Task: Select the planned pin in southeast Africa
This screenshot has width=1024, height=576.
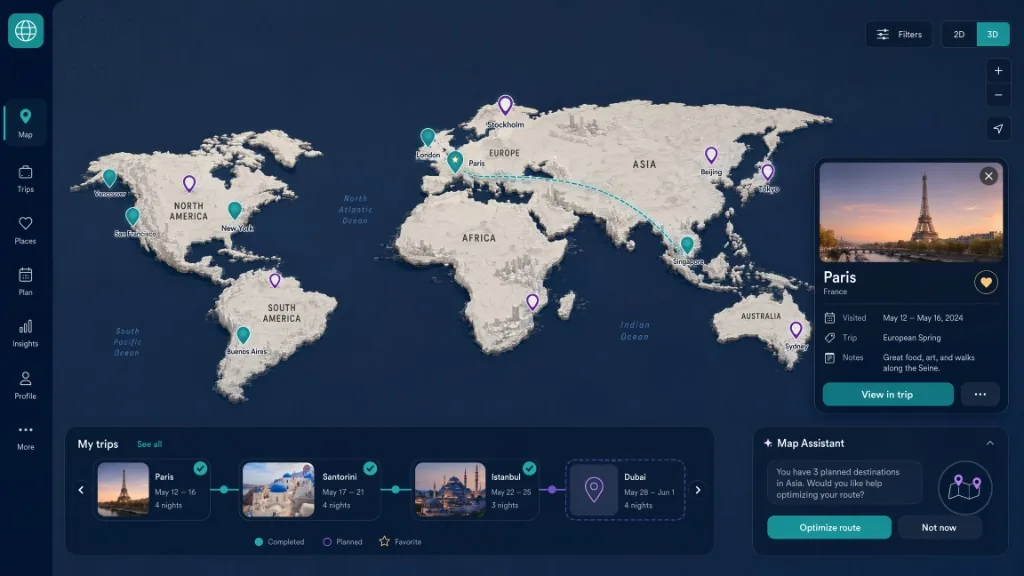Action: coord(532,302)
